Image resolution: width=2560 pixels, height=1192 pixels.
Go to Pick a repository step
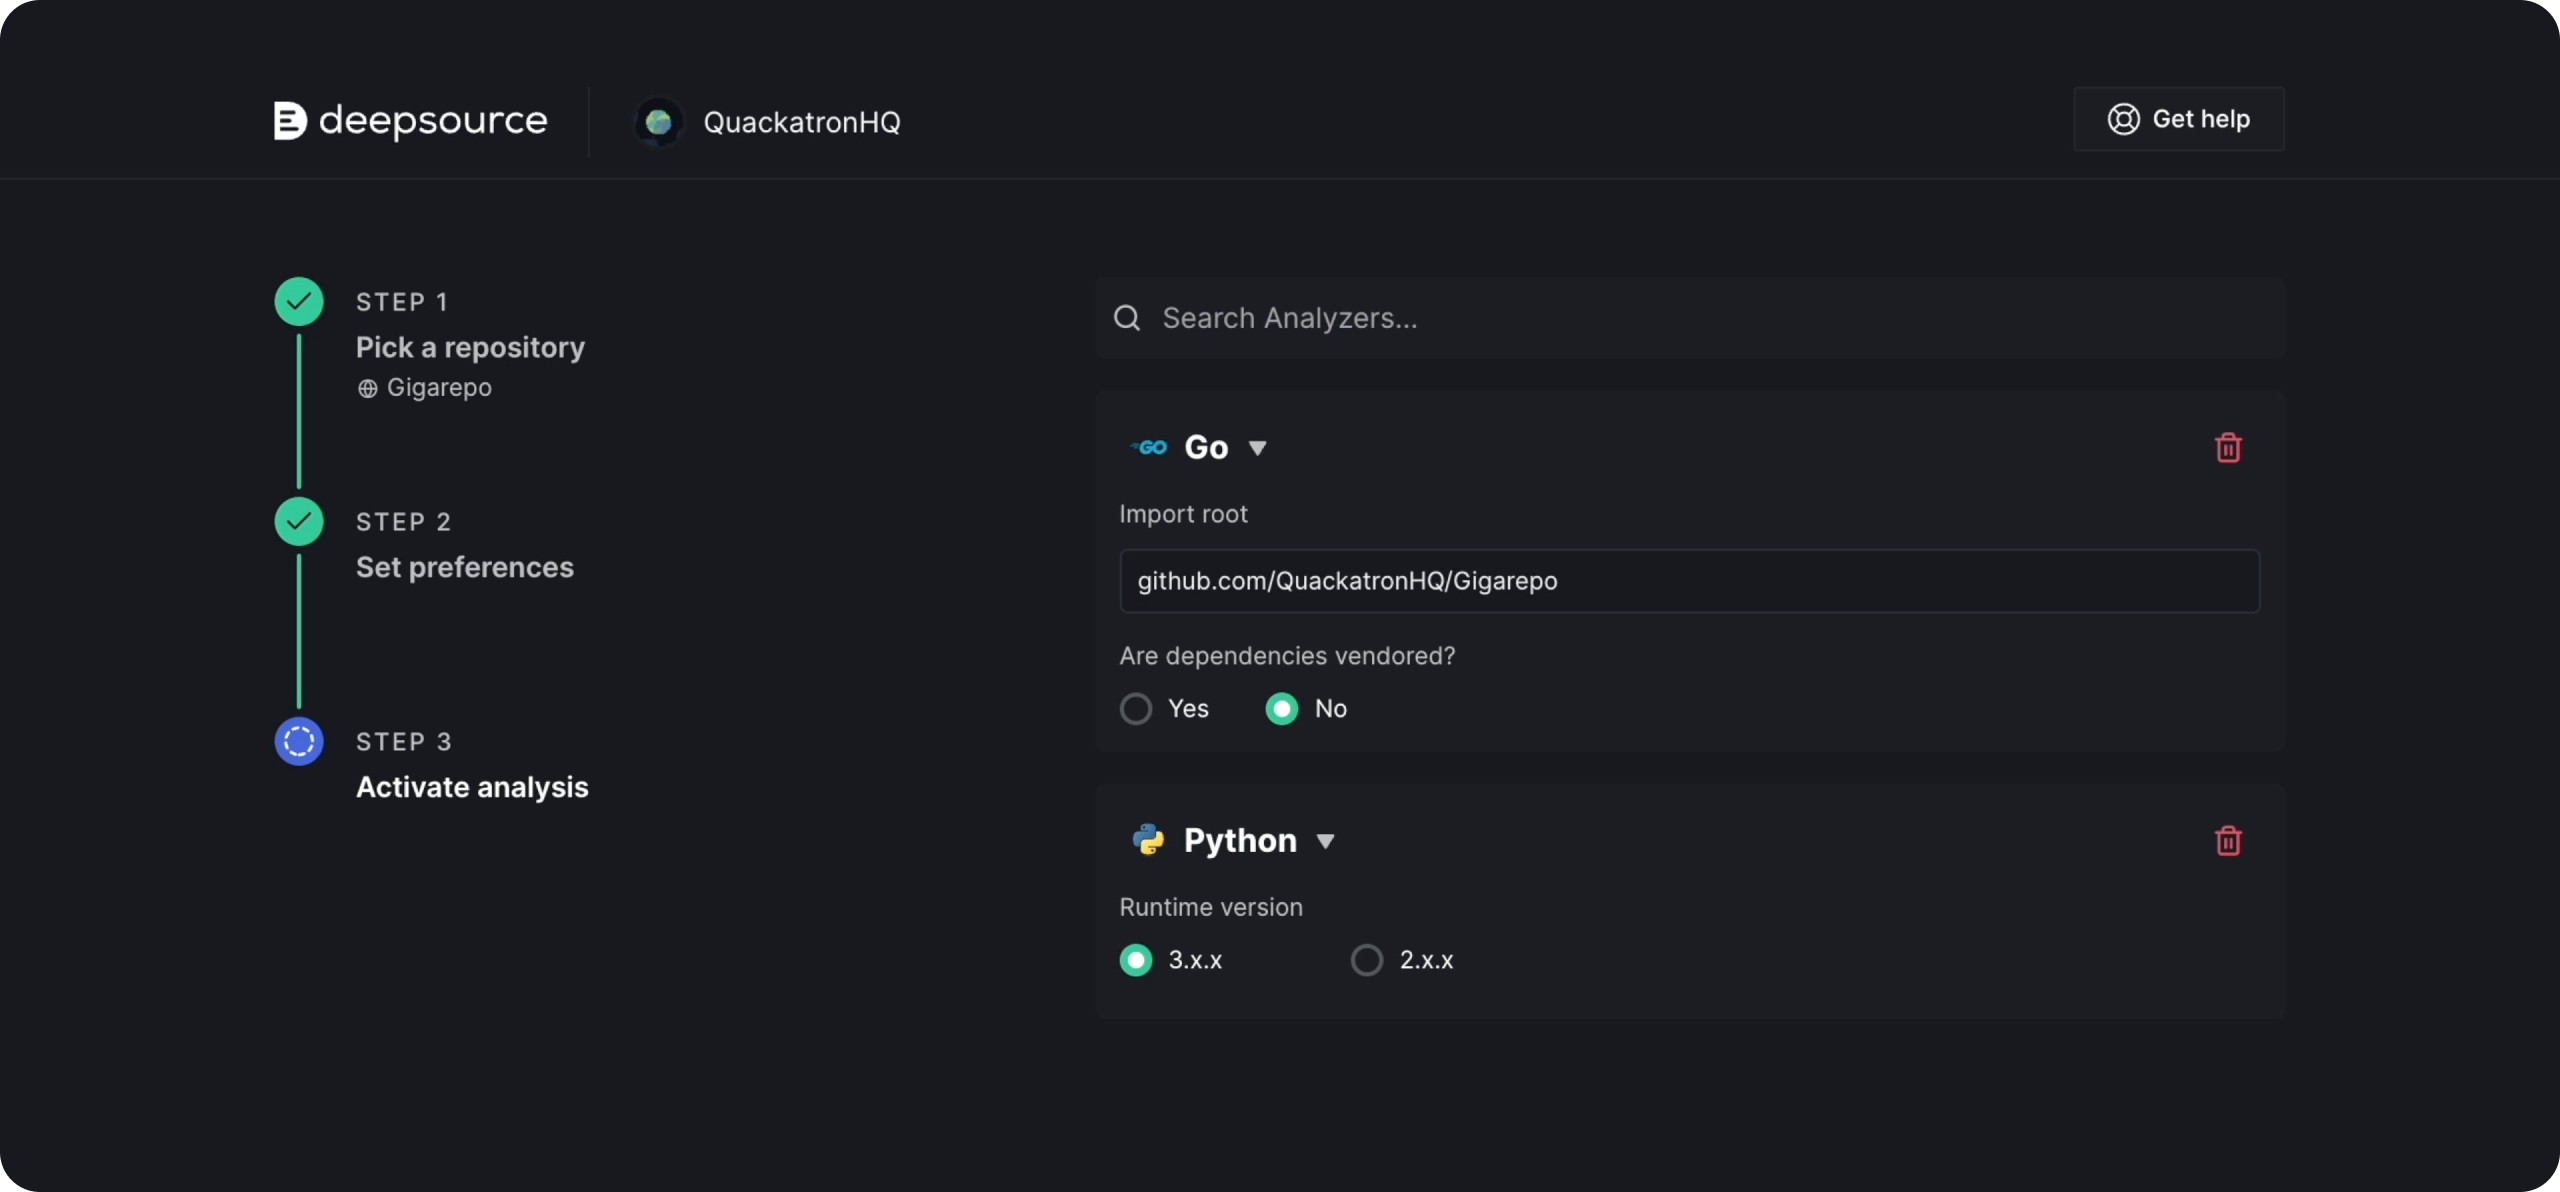[470, 347]
